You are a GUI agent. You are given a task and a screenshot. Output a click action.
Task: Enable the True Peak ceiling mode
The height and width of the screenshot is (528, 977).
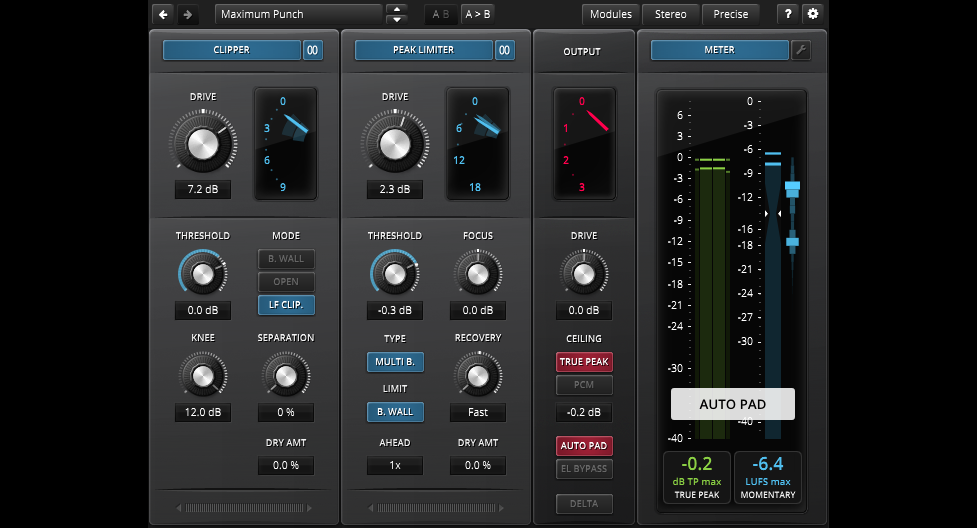pos(584,362)
